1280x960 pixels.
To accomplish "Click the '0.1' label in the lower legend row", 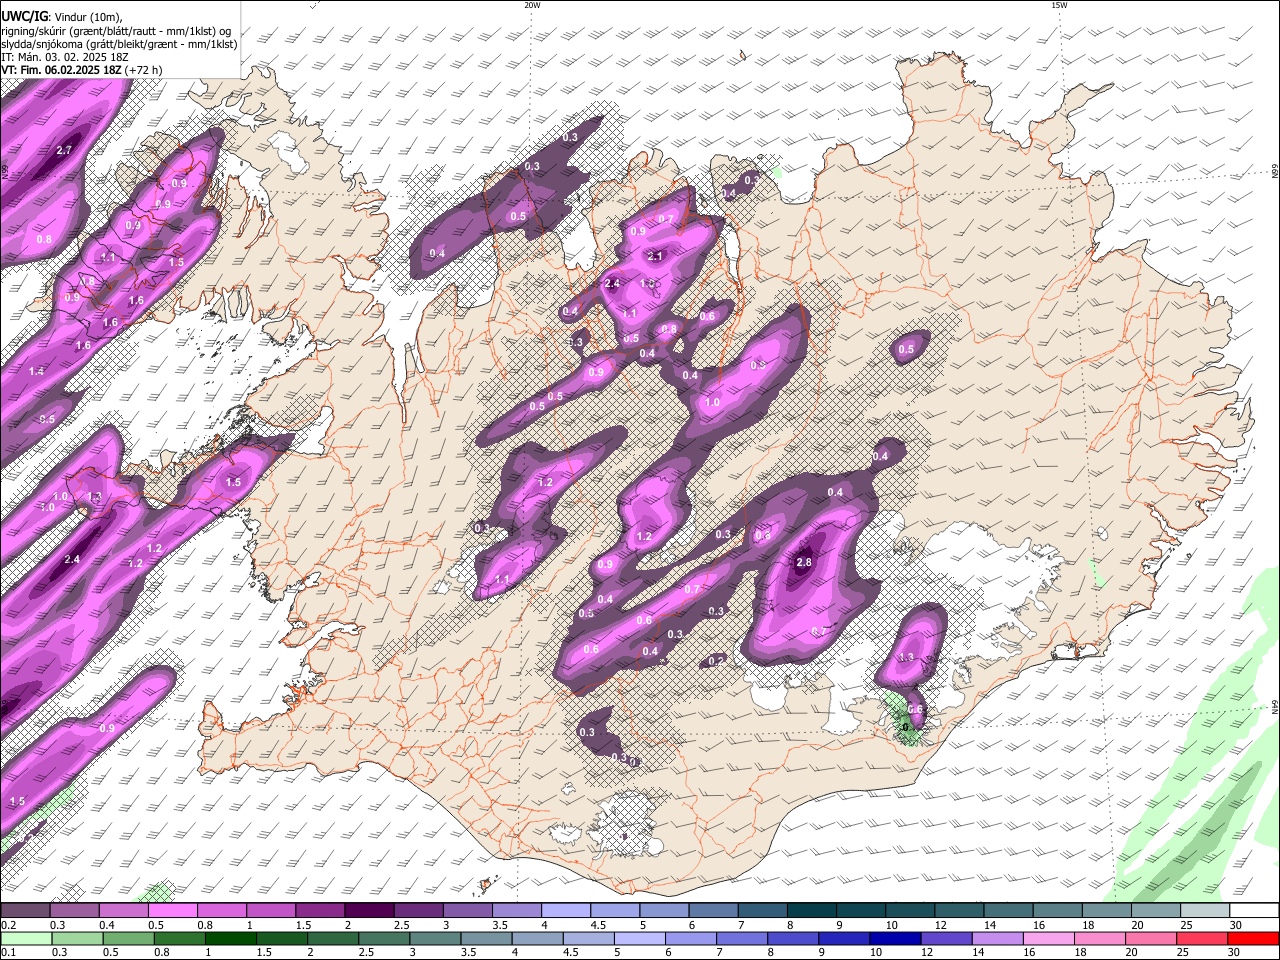I will pyautogui.click(x=8, y=952).
